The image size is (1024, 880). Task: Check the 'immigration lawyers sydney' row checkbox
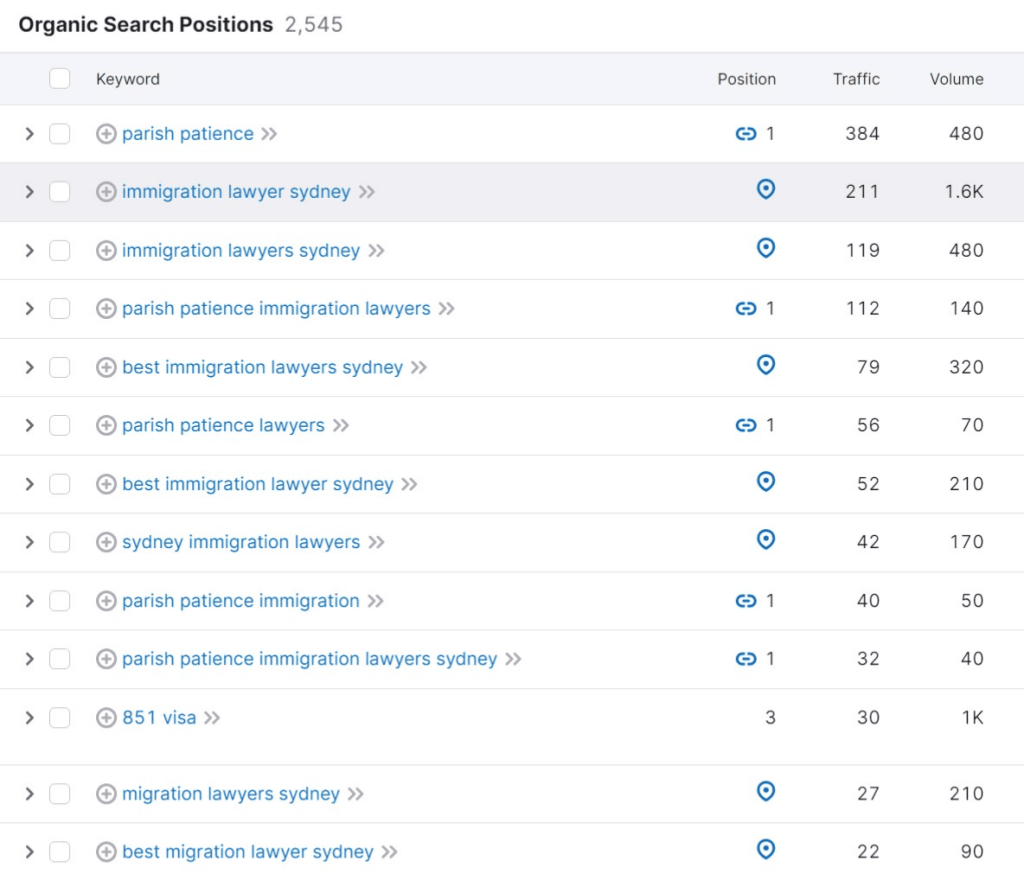point(59,251)
